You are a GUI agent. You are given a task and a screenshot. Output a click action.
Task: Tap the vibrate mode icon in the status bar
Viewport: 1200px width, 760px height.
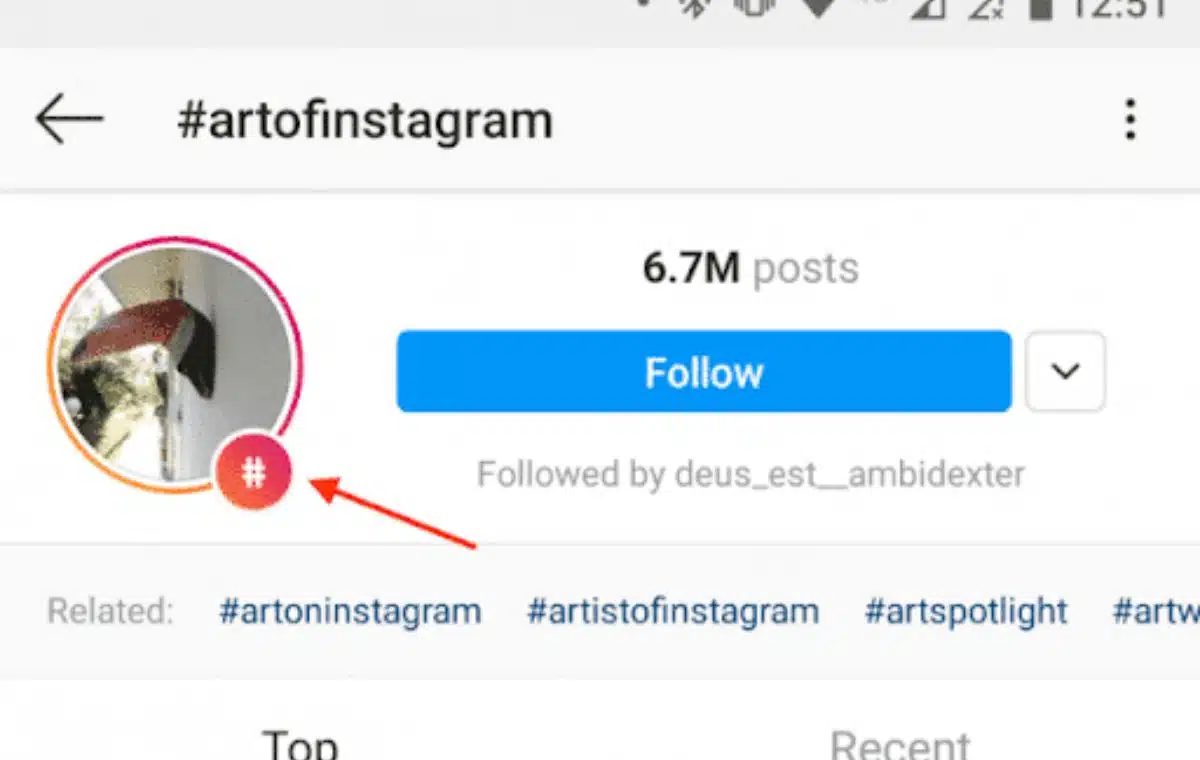[x=752, y=12]
